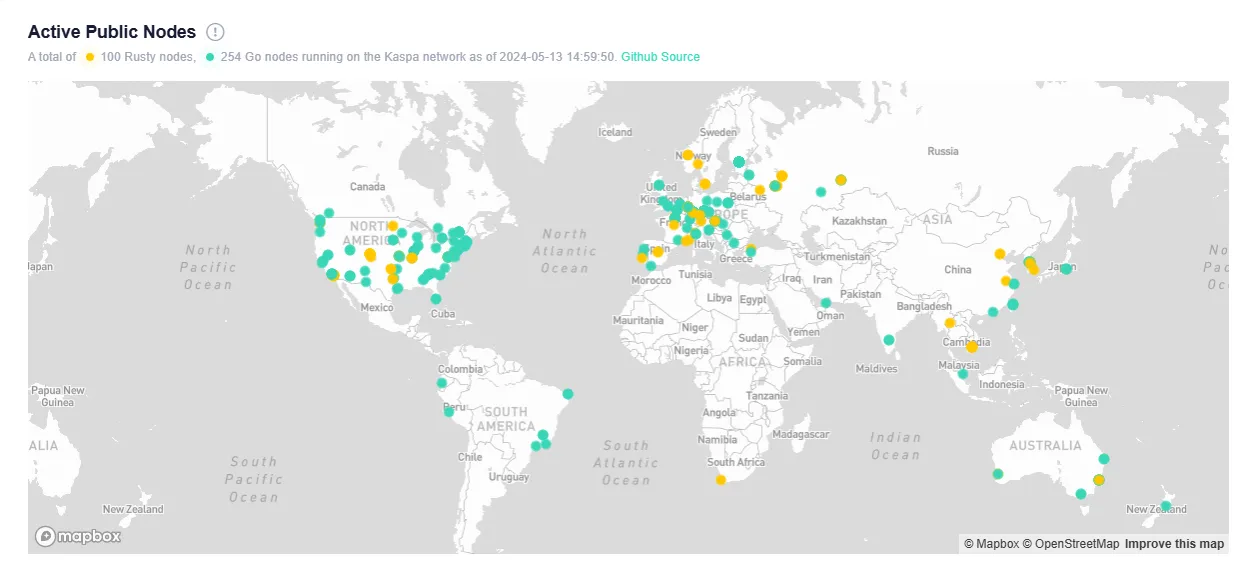Click the green legend dot for Go nodes
Screen dimensions: 1242x575
point(210,57)
